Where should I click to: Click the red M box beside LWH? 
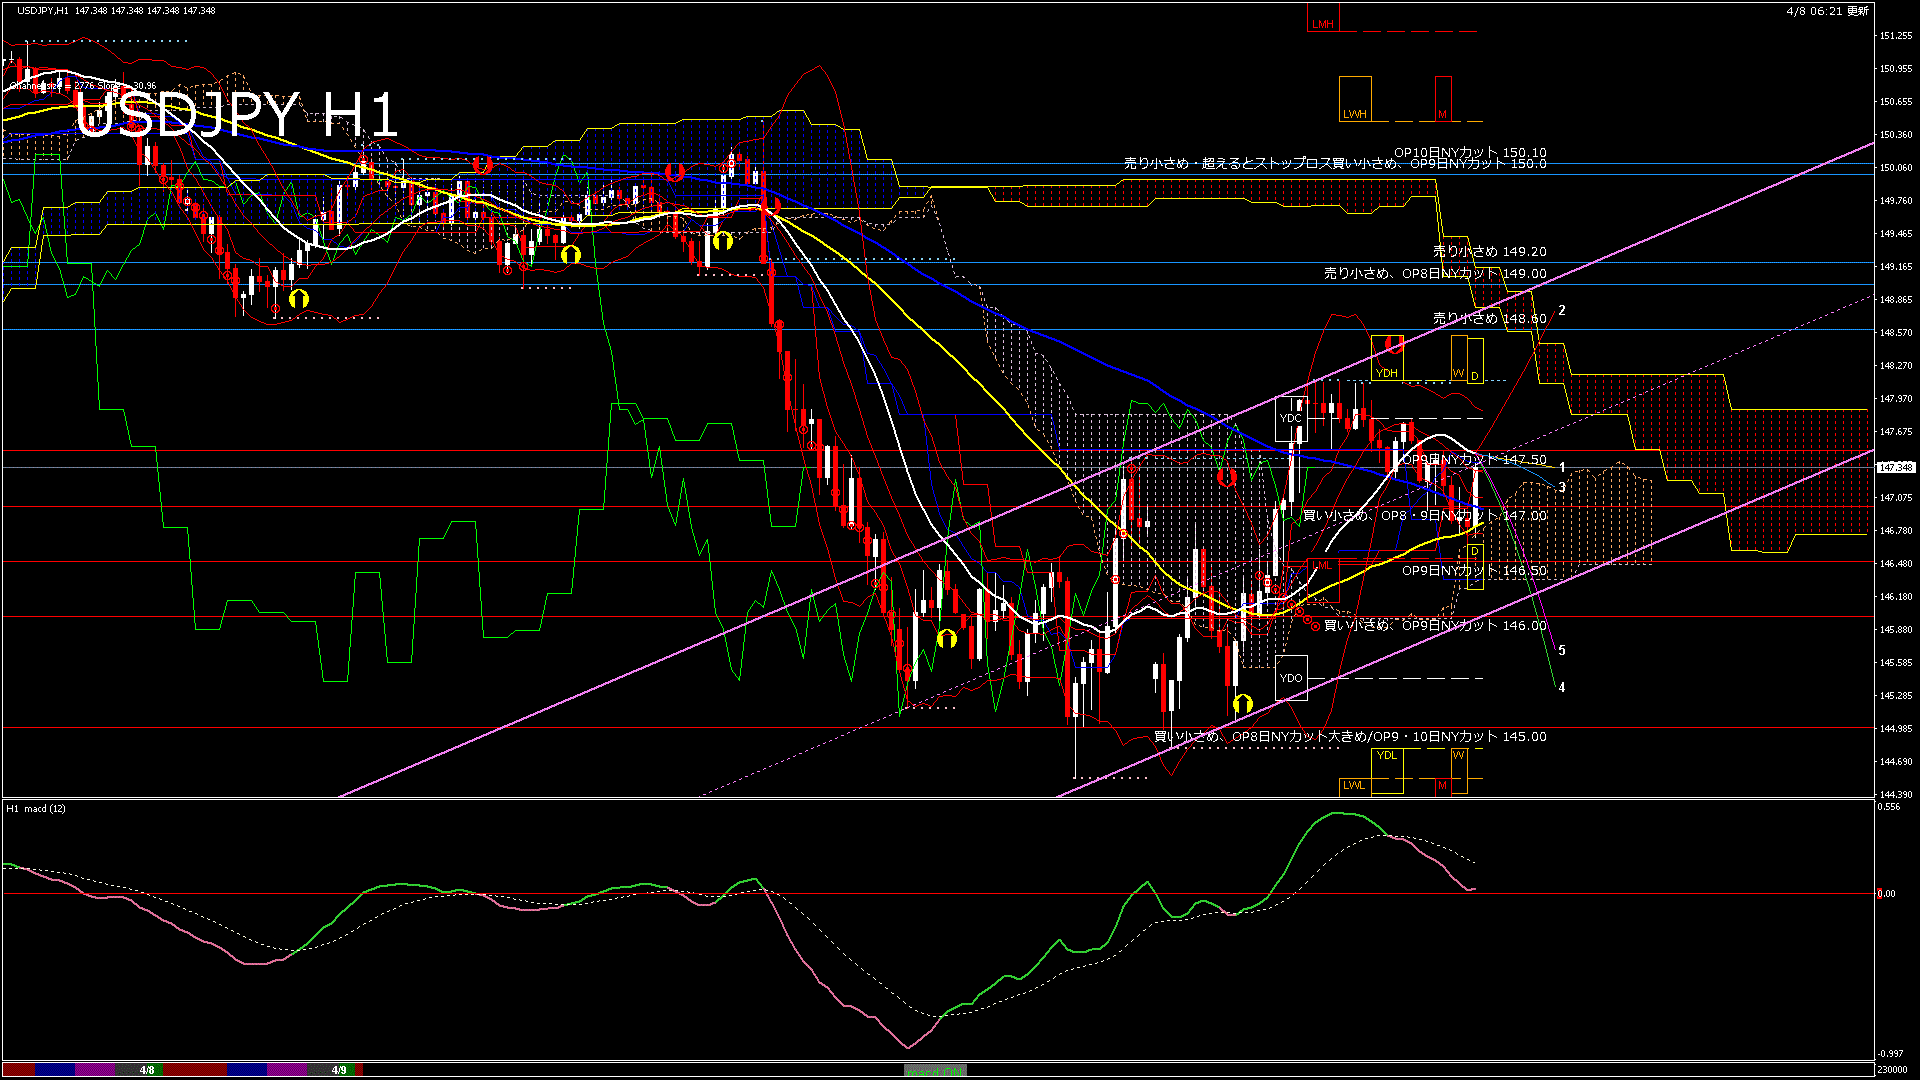(x=1443, y=99)
